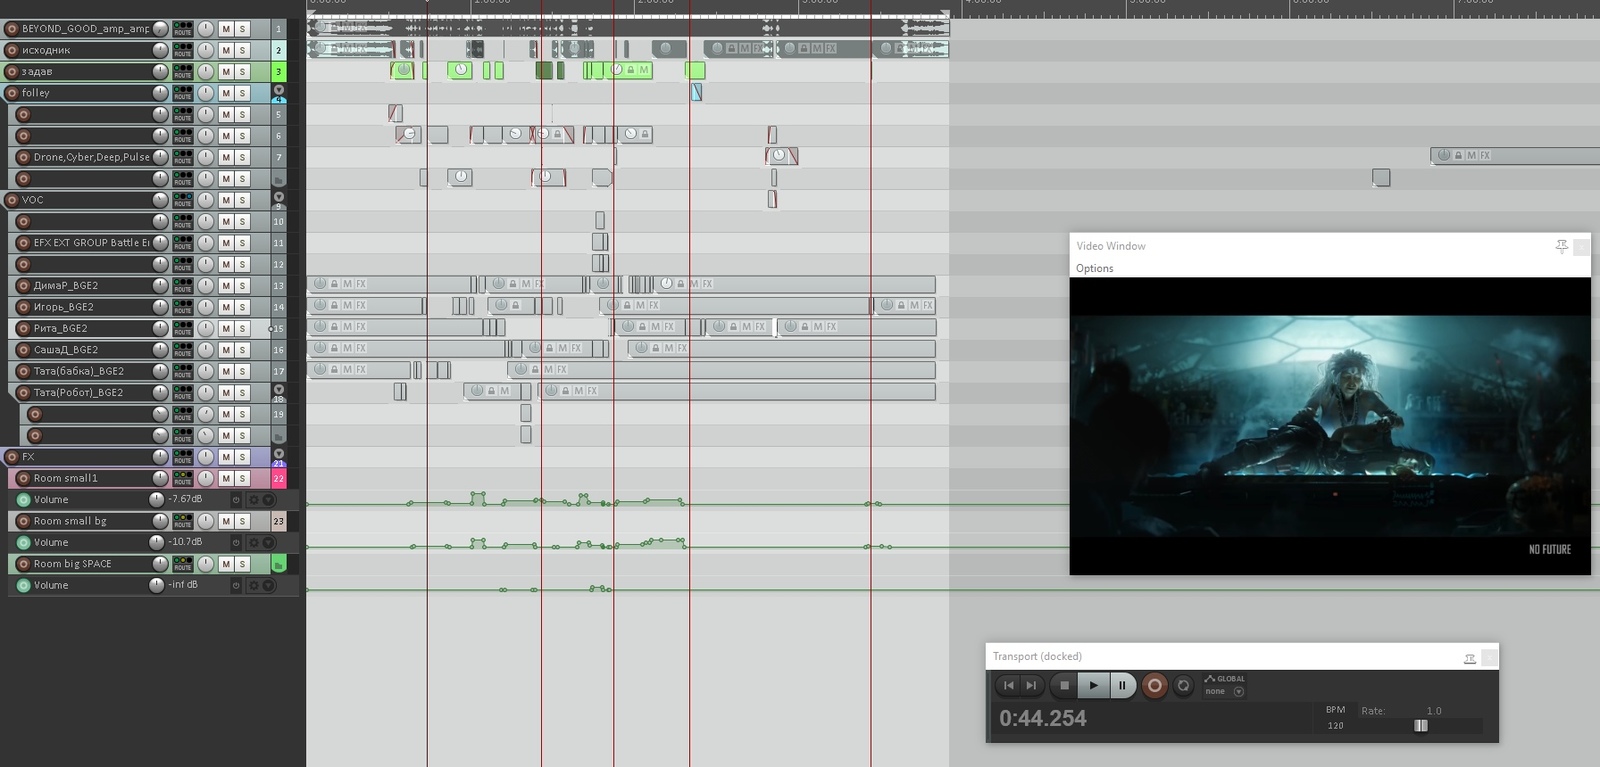Screen dimensions: 1600x767
Task: Click the blue item on folley track
Action: [x=696, y=92]
